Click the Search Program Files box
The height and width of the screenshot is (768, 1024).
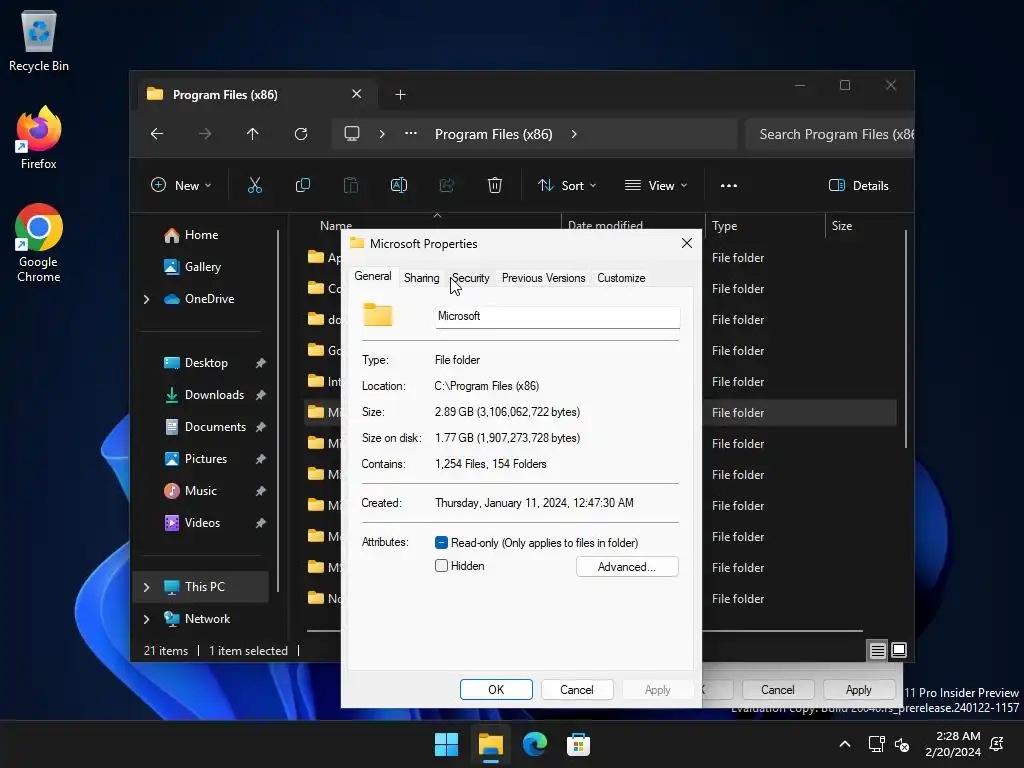(x=829, y=134)
